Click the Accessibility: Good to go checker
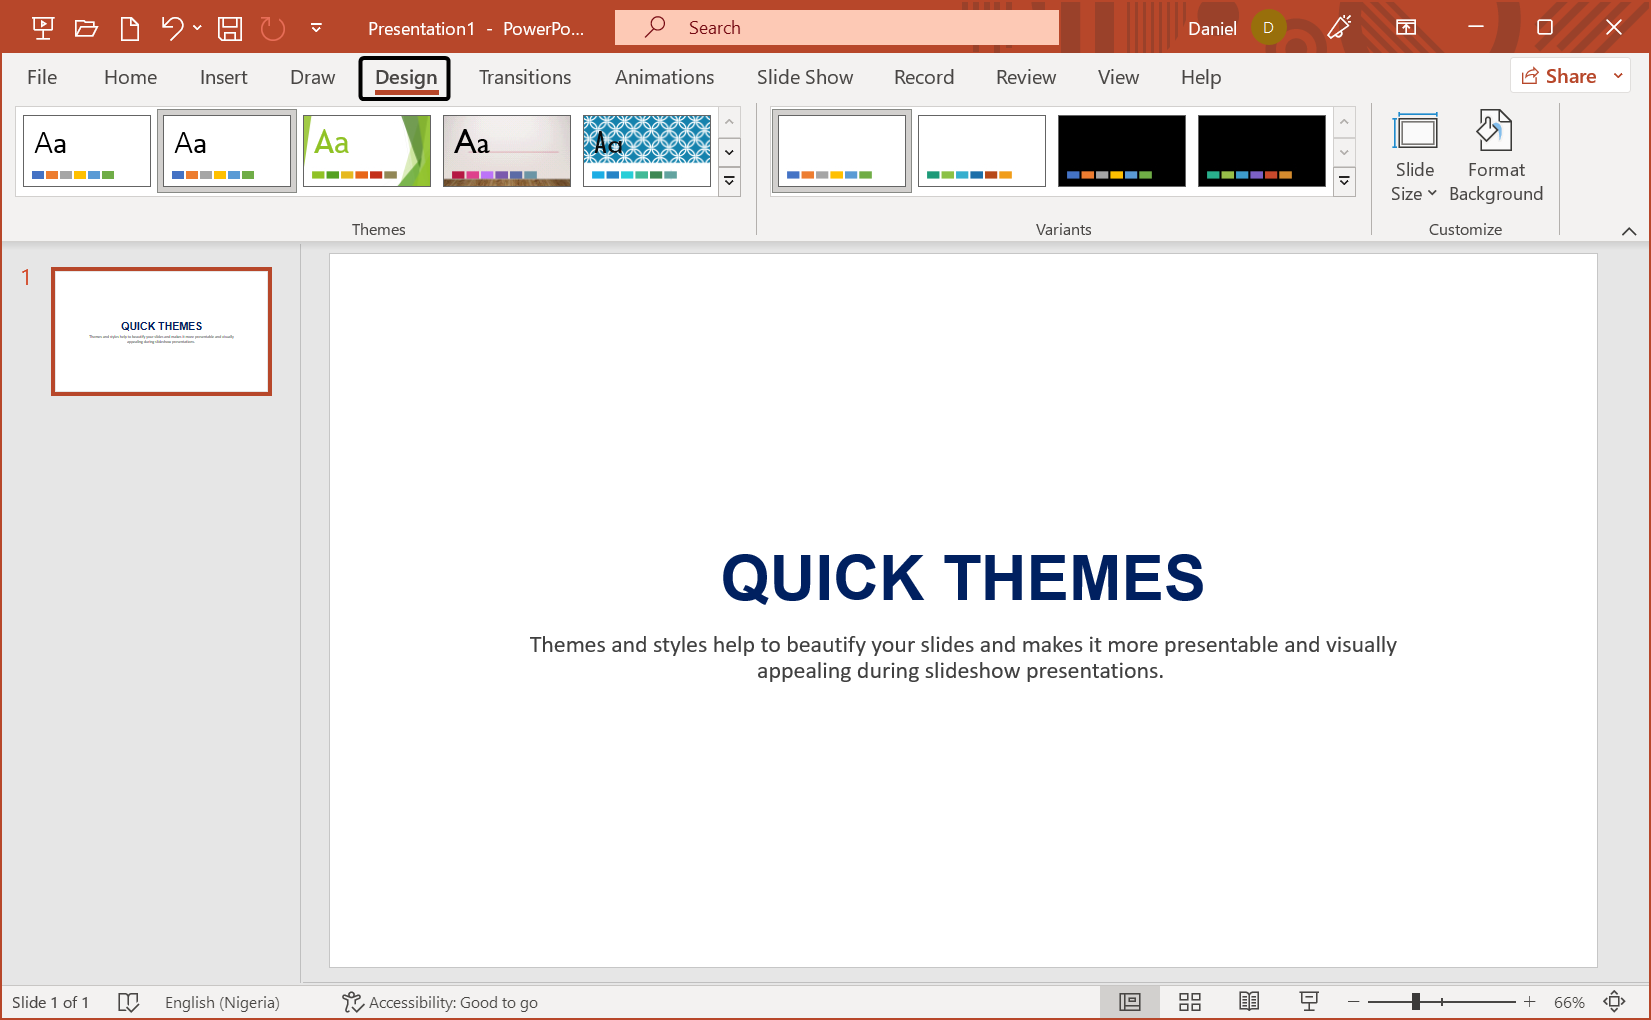Viewport: 1651px width, 1020px height. point(440,1001)
